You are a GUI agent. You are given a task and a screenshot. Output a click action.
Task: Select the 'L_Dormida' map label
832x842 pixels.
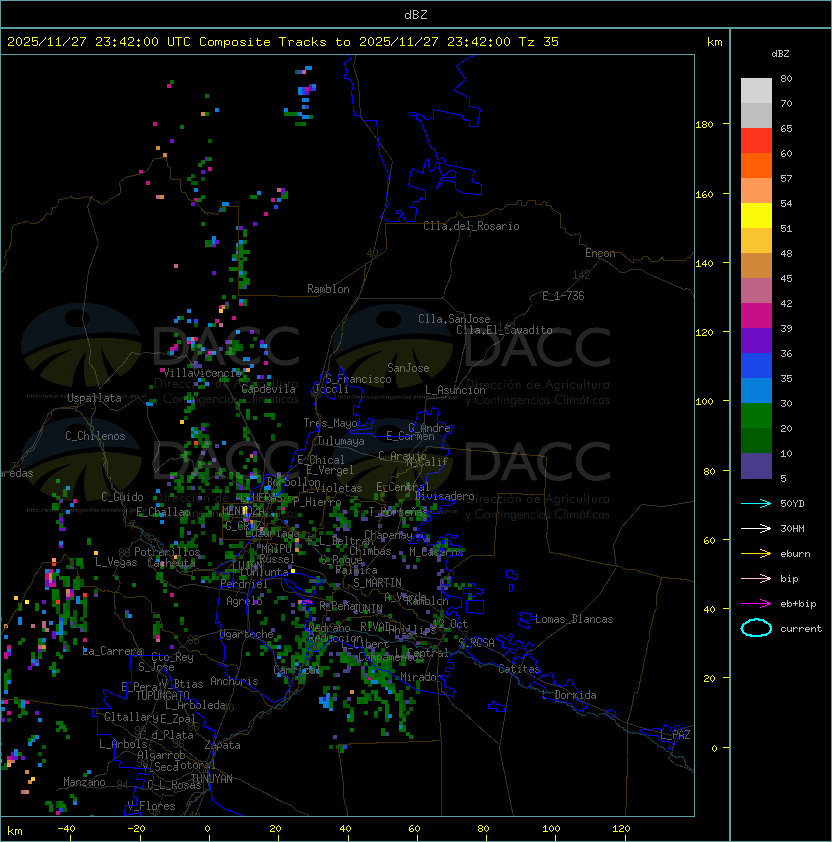point(569,695)
